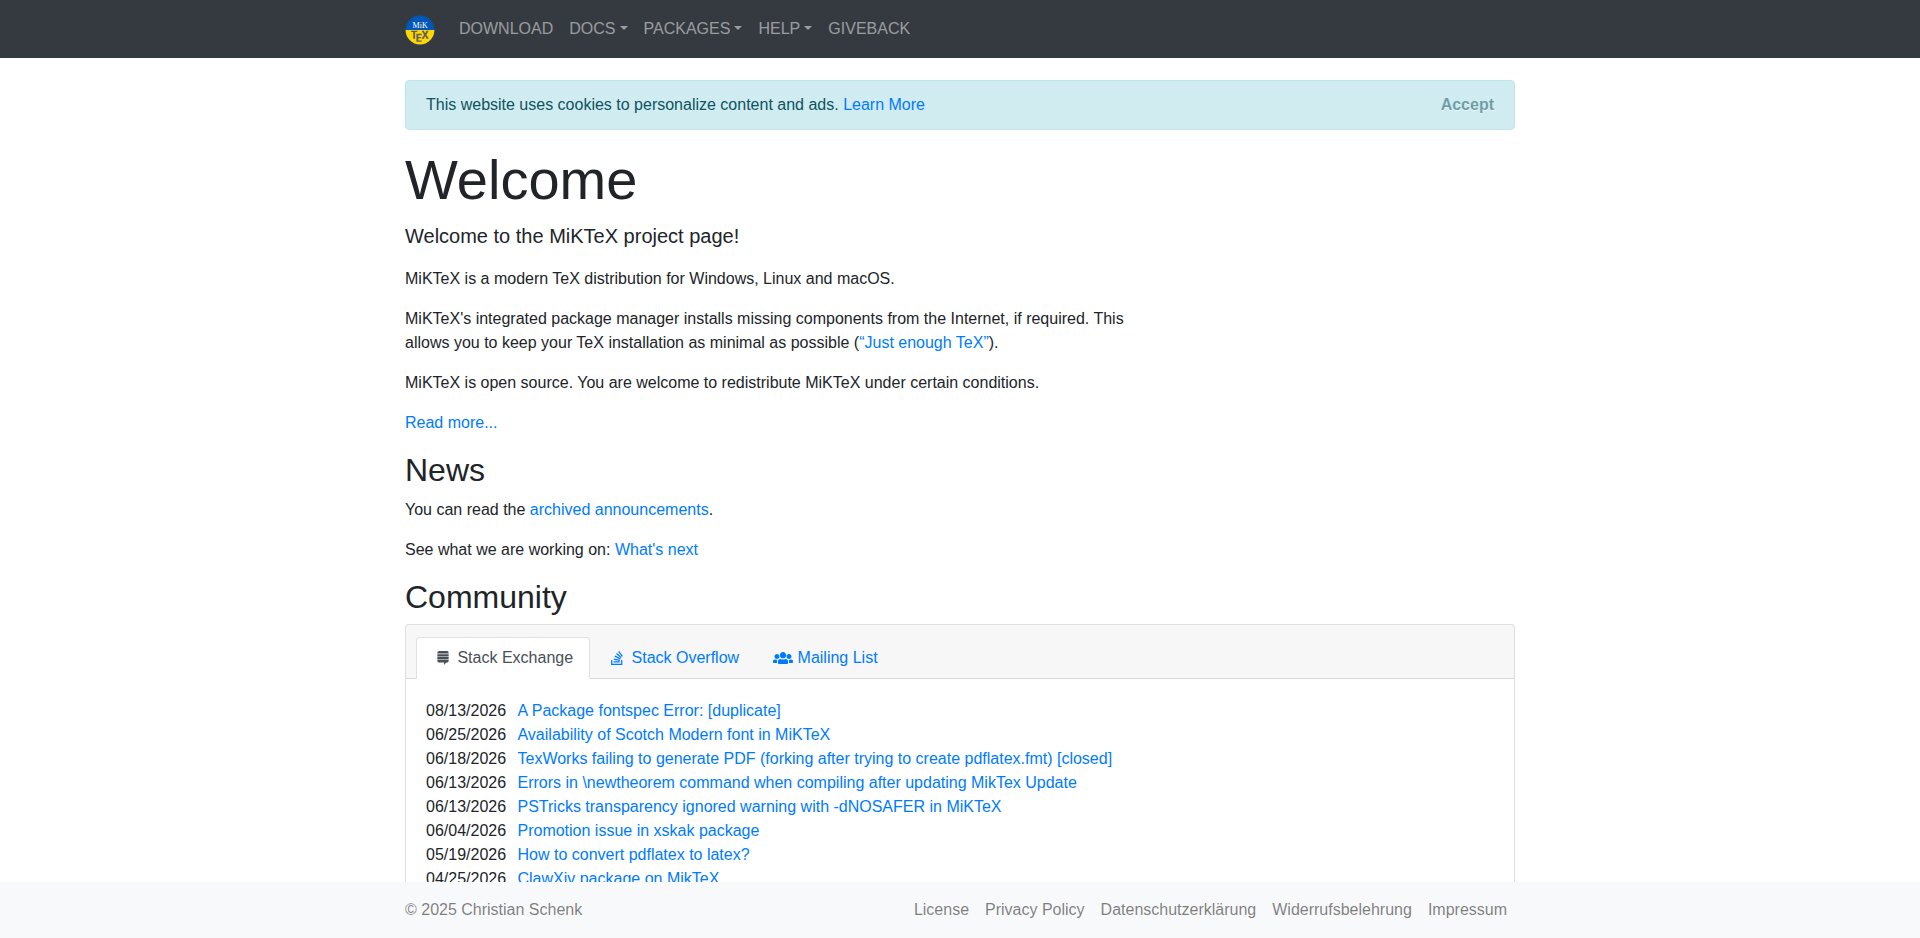Open the Privacy Policy footer link

[x=1035, y=909]
